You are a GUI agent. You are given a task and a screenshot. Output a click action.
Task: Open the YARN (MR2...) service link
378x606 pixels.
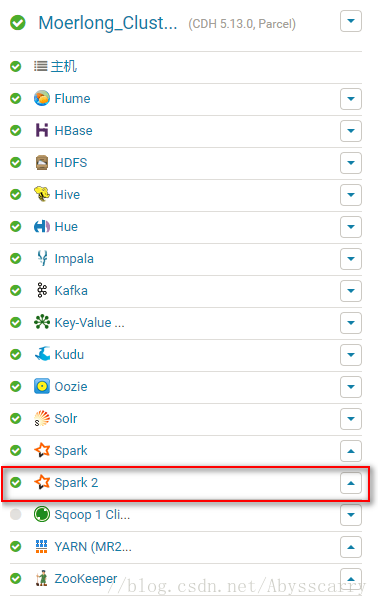(x=93, y=547)
